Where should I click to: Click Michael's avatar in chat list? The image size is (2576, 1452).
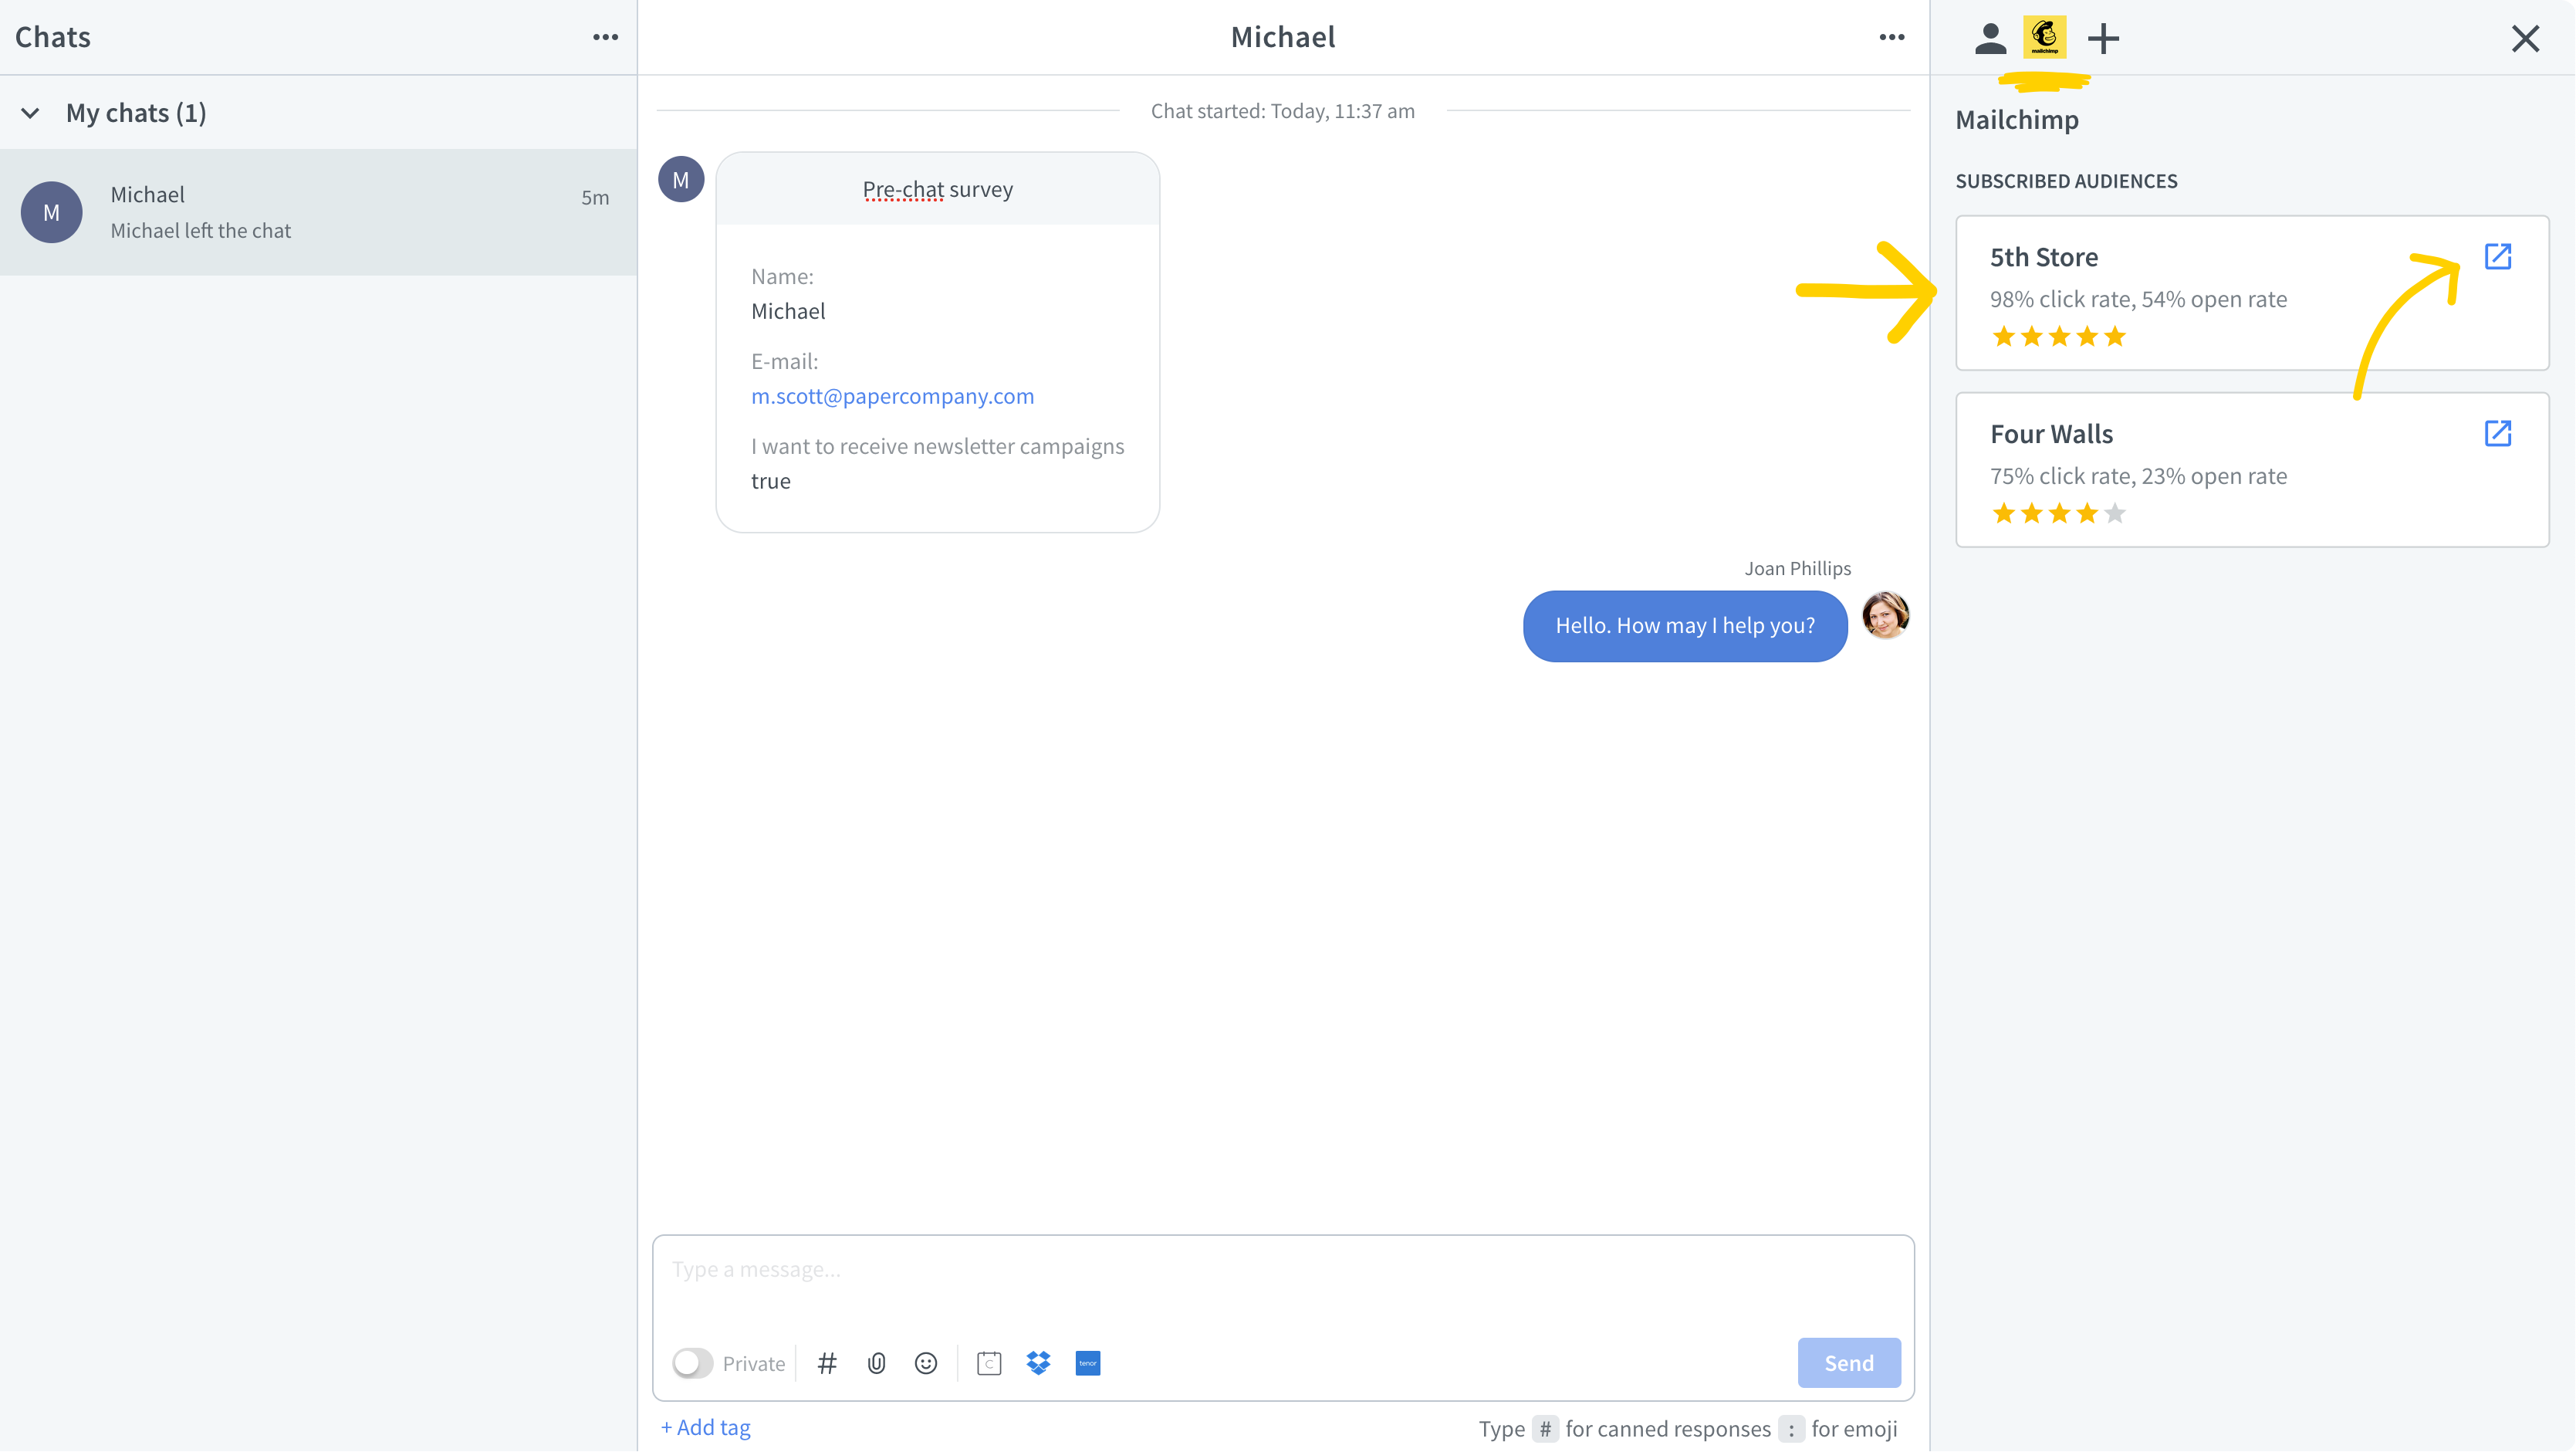coord(52,212)
